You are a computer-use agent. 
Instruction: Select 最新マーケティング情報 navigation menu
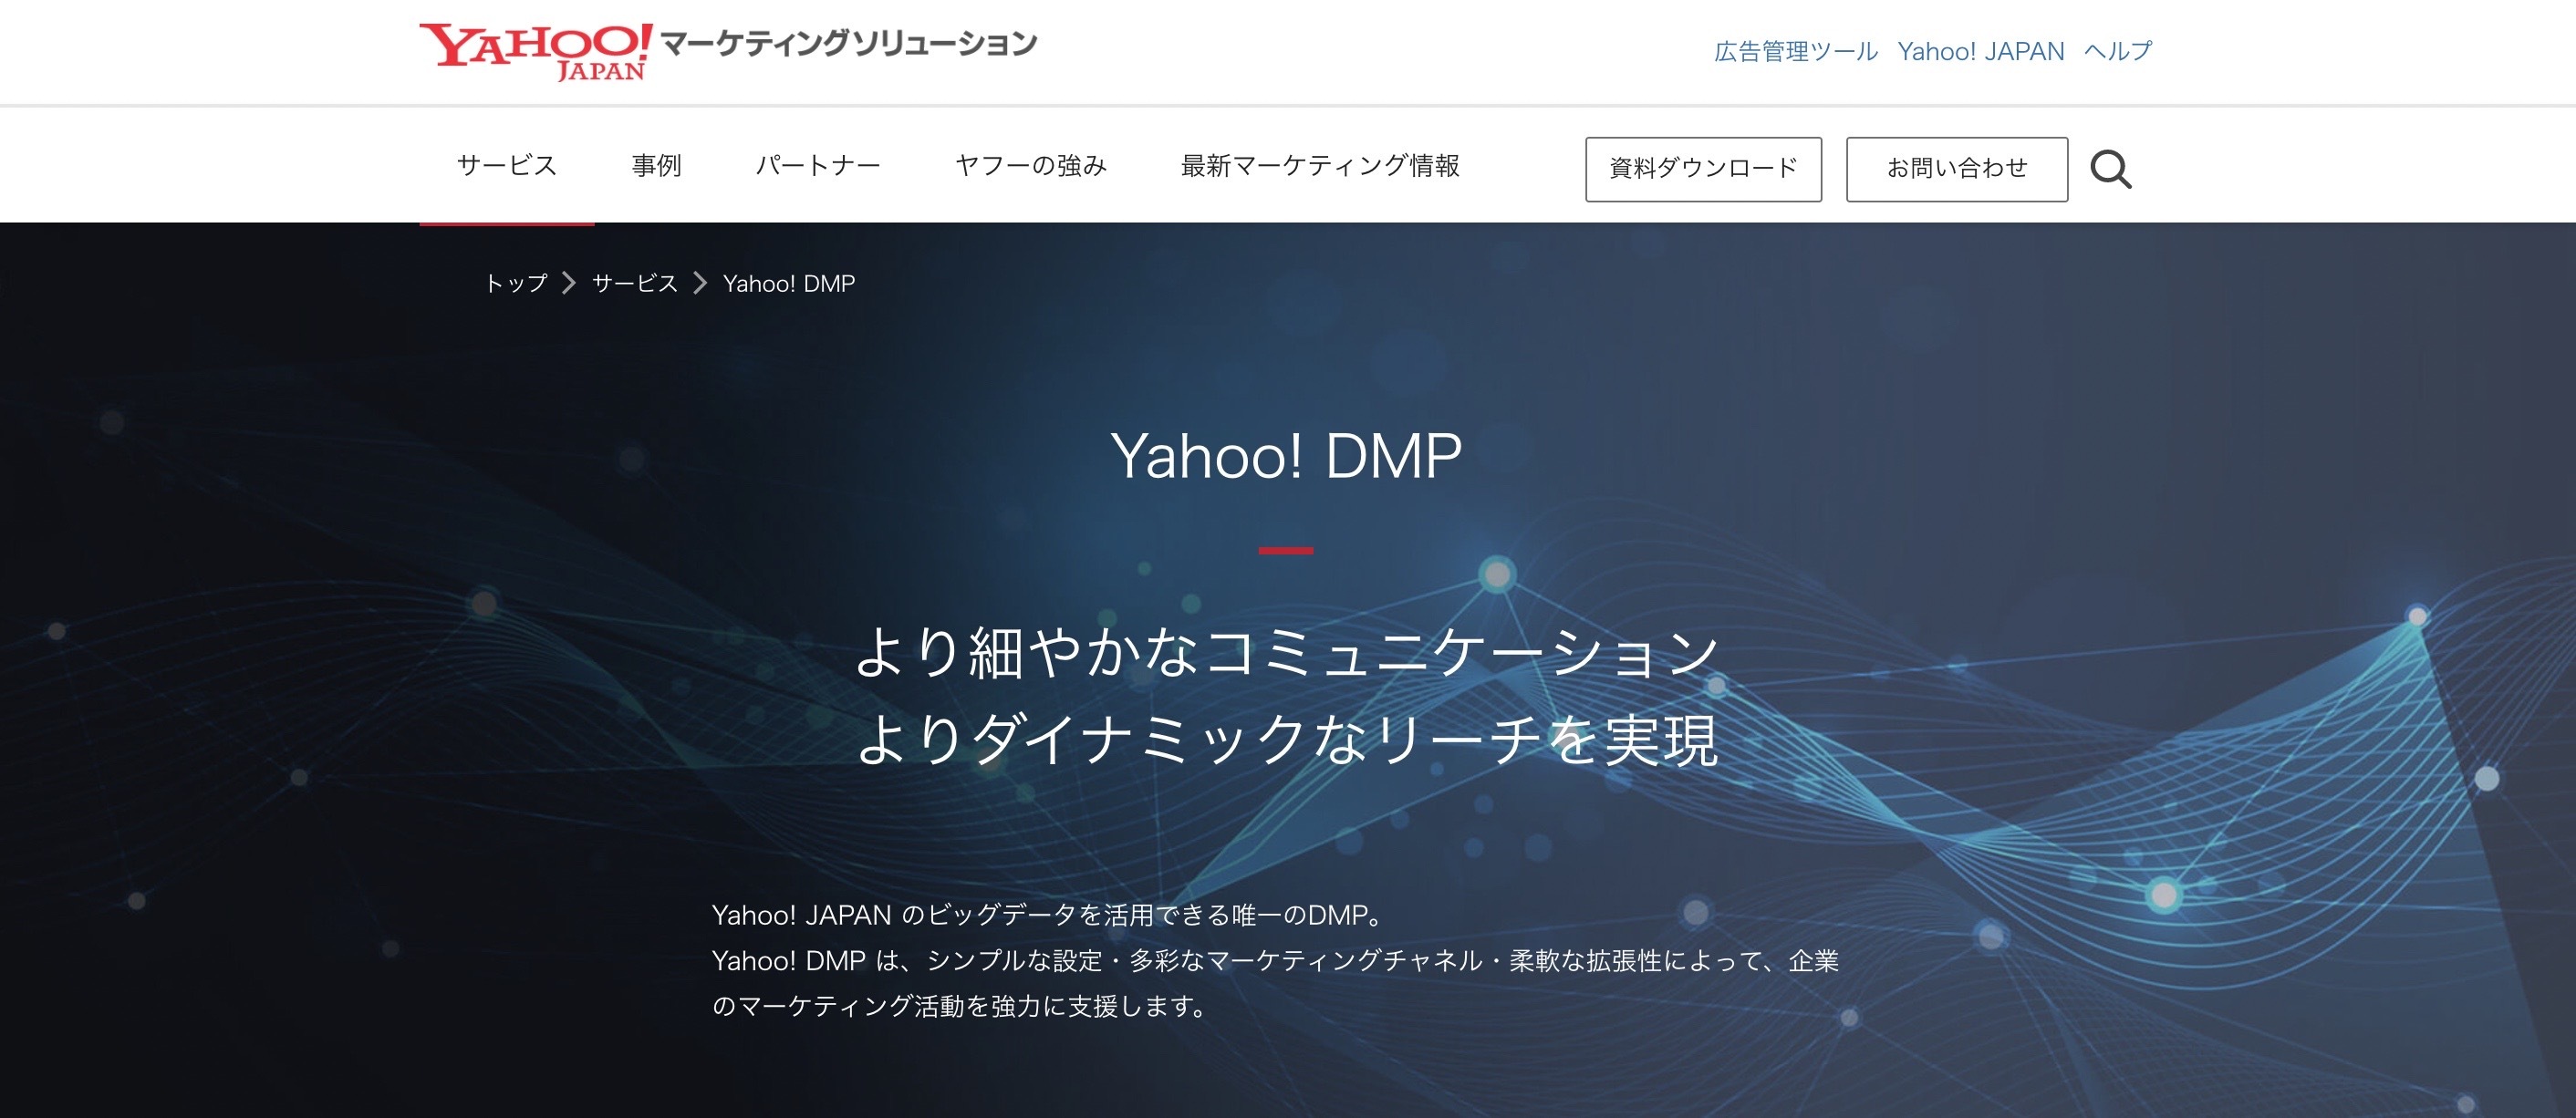[x=1320, y=165]
